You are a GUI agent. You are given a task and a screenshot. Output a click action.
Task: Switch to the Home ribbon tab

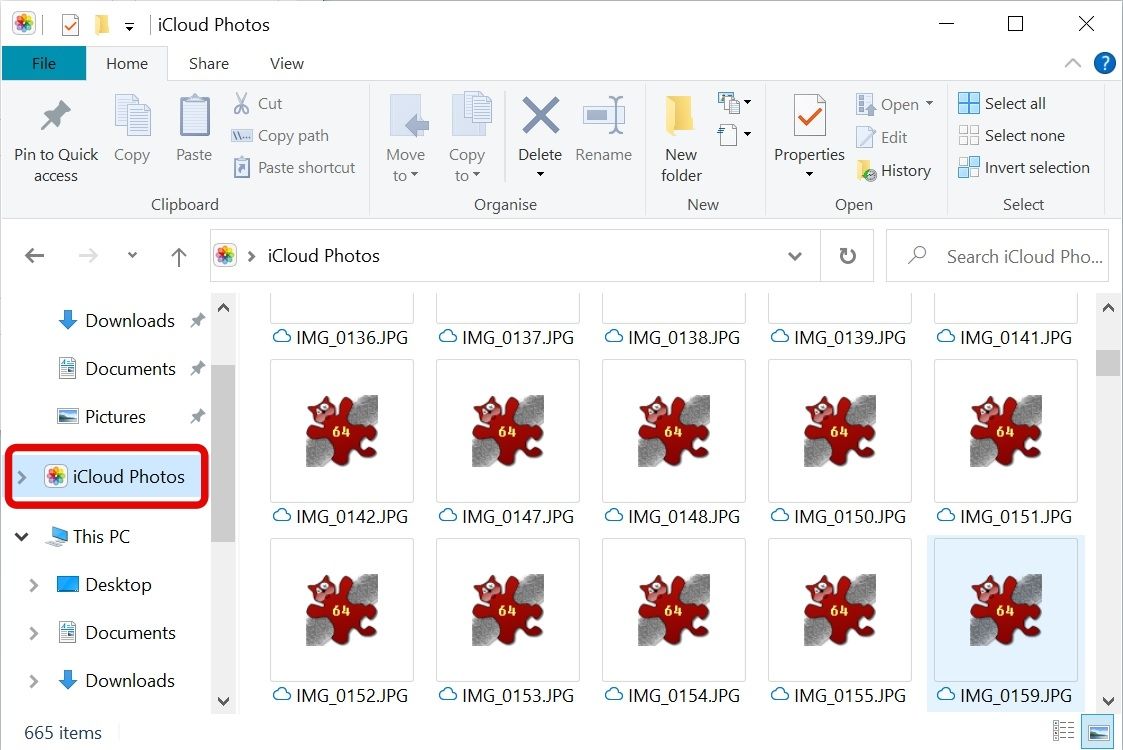pos(127,63)
